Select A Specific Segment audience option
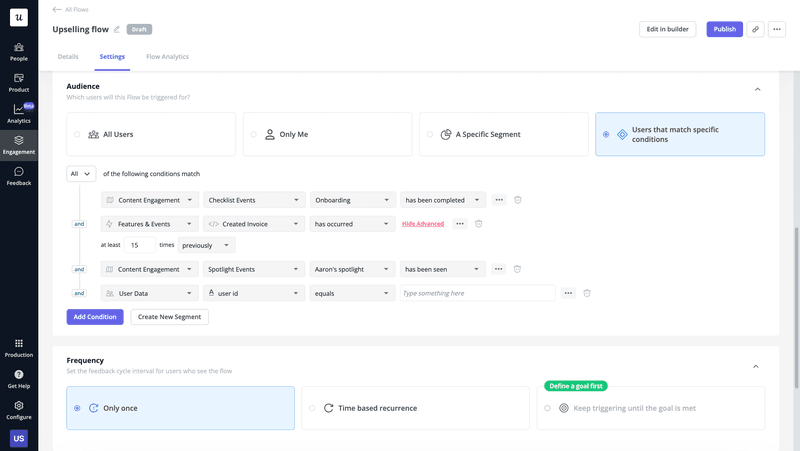Viewport: 800px width, 451px height. (504, 134)
